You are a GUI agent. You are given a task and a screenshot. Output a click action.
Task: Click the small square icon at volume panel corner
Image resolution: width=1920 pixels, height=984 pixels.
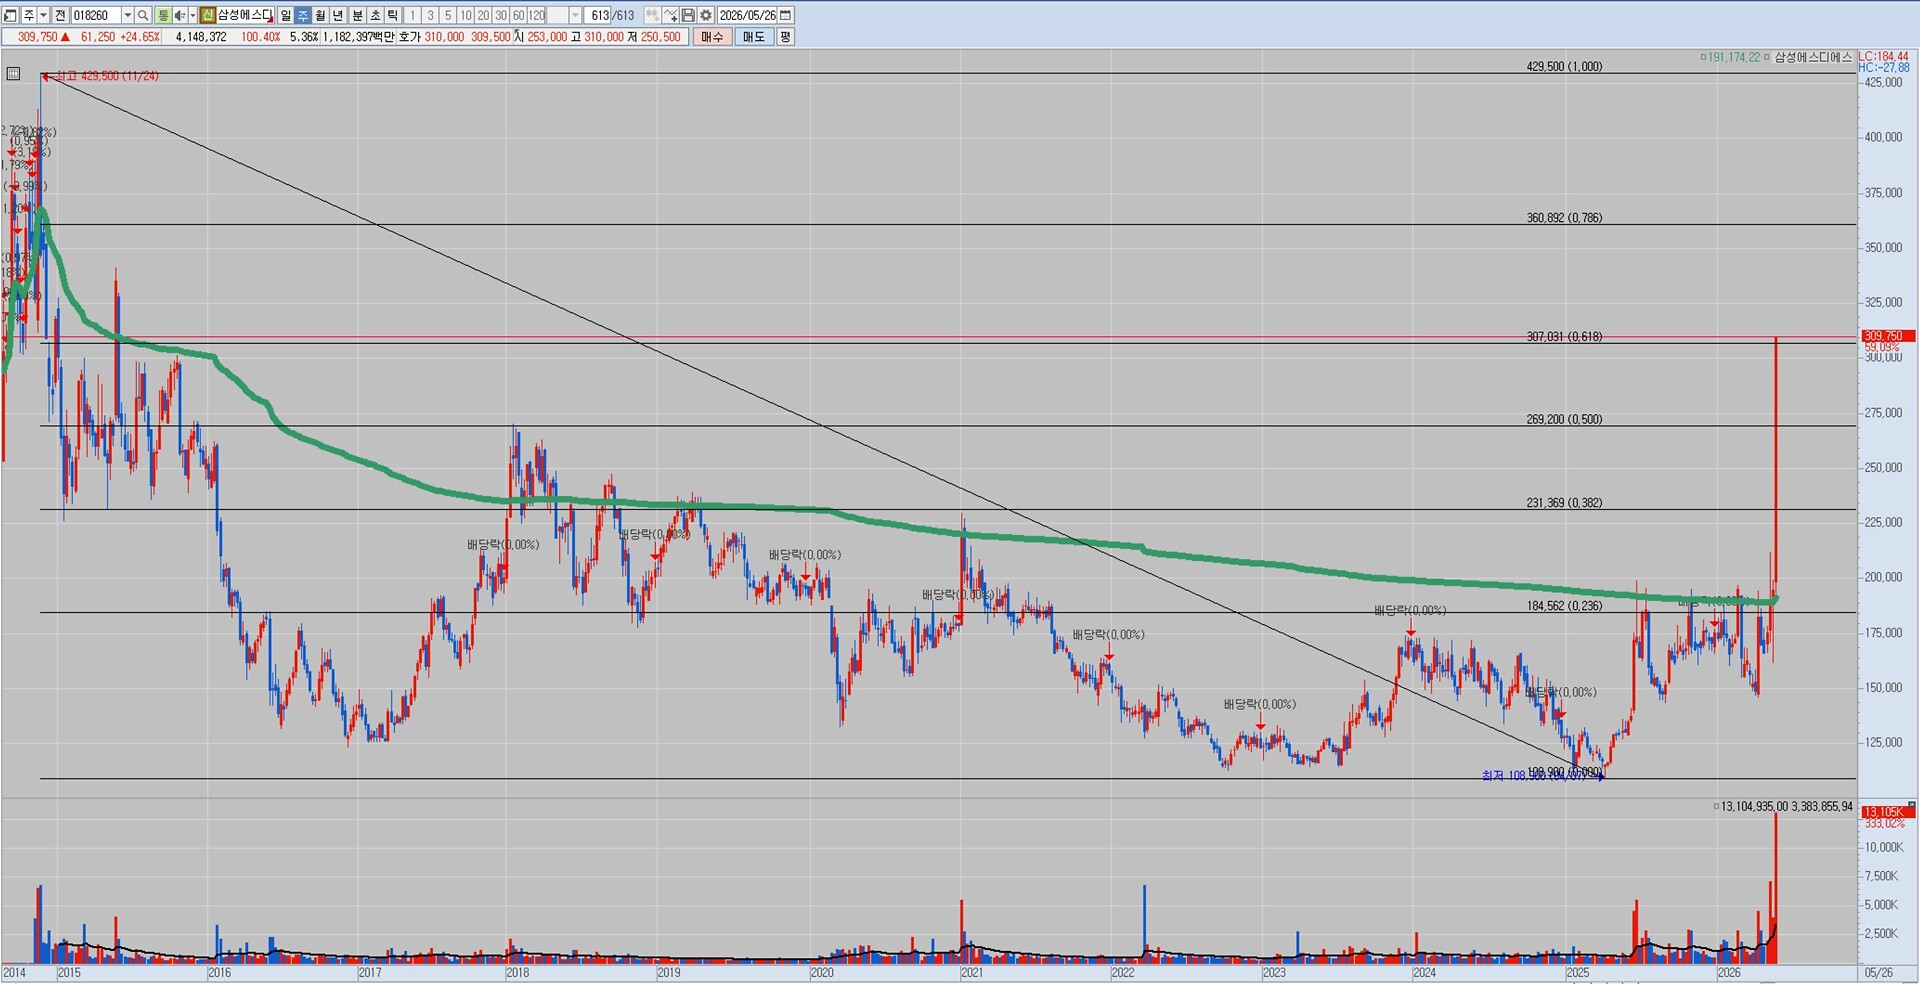[x=1912, y=805]
